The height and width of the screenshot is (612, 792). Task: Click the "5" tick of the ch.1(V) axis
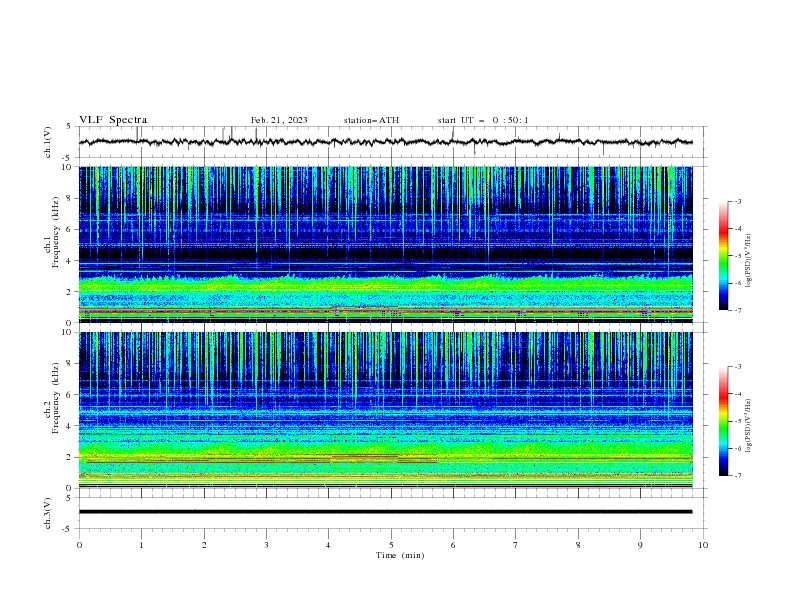point(70,126)
